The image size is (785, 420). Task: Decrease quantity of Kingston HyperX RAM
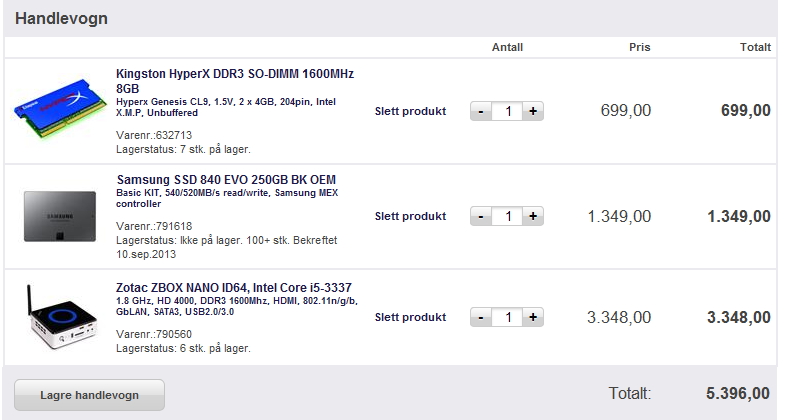(481, 111)
